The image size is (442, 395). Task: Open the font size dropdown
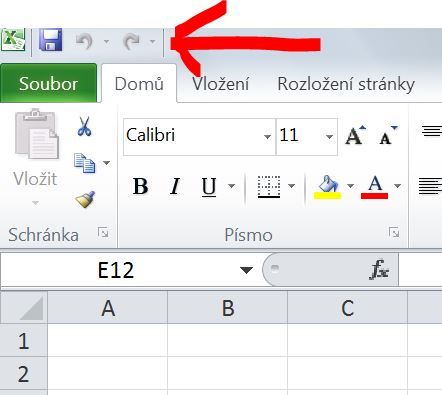pos(329,137)
